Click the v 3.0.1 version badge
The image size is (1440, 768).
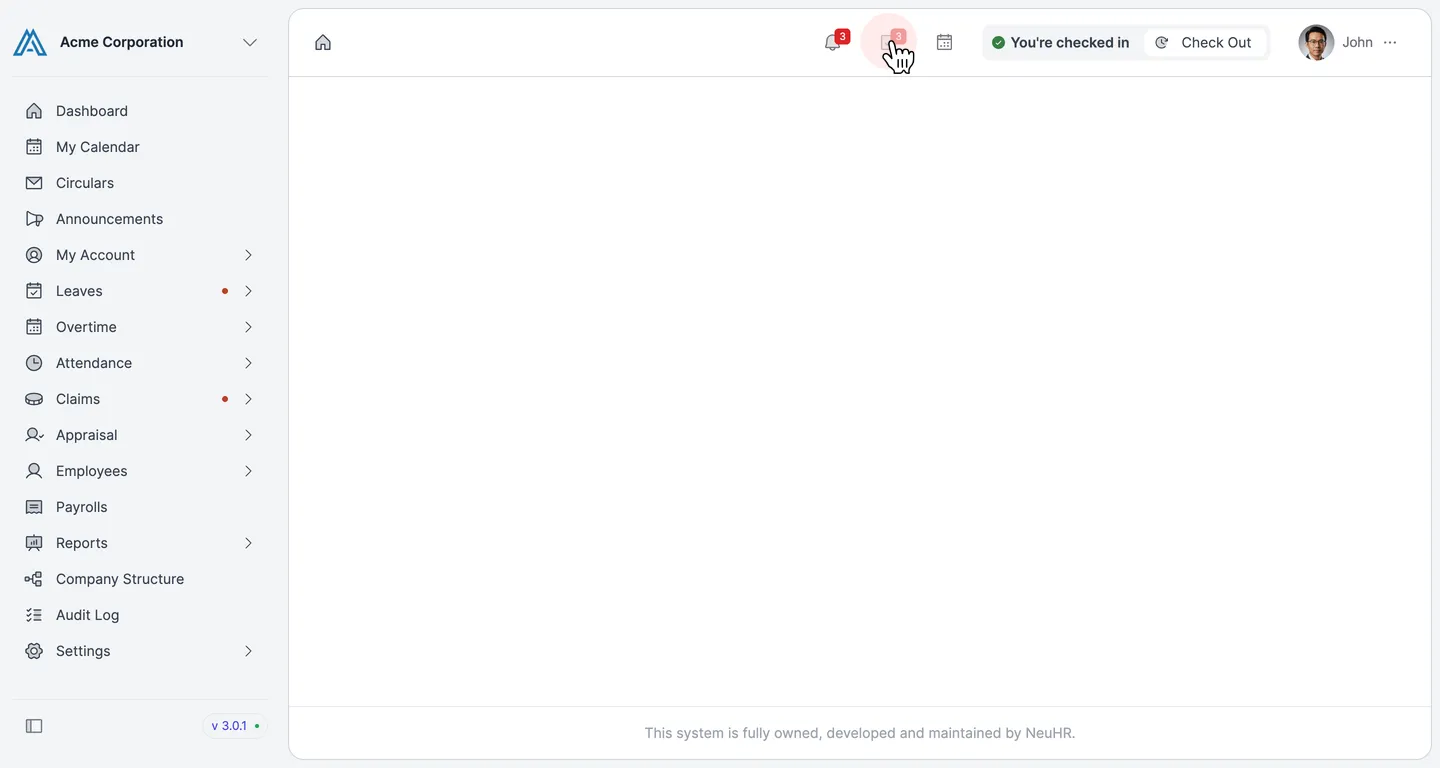tap(235, 726)
